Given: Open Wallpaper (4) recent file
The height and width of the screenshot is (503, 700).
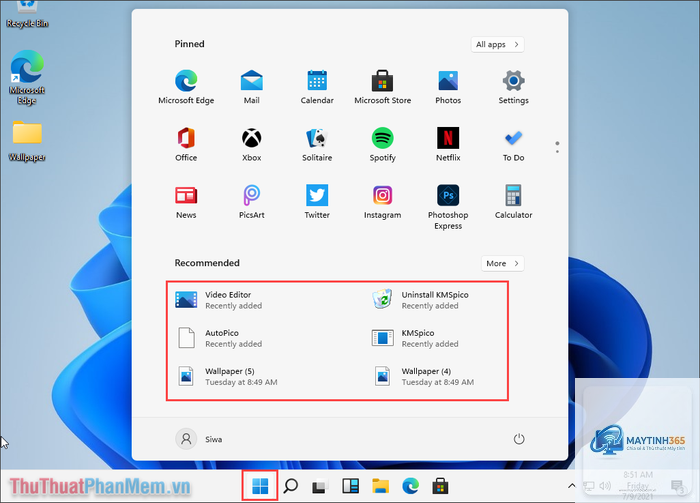Looking at the screenshot, I should click(423, 376).
